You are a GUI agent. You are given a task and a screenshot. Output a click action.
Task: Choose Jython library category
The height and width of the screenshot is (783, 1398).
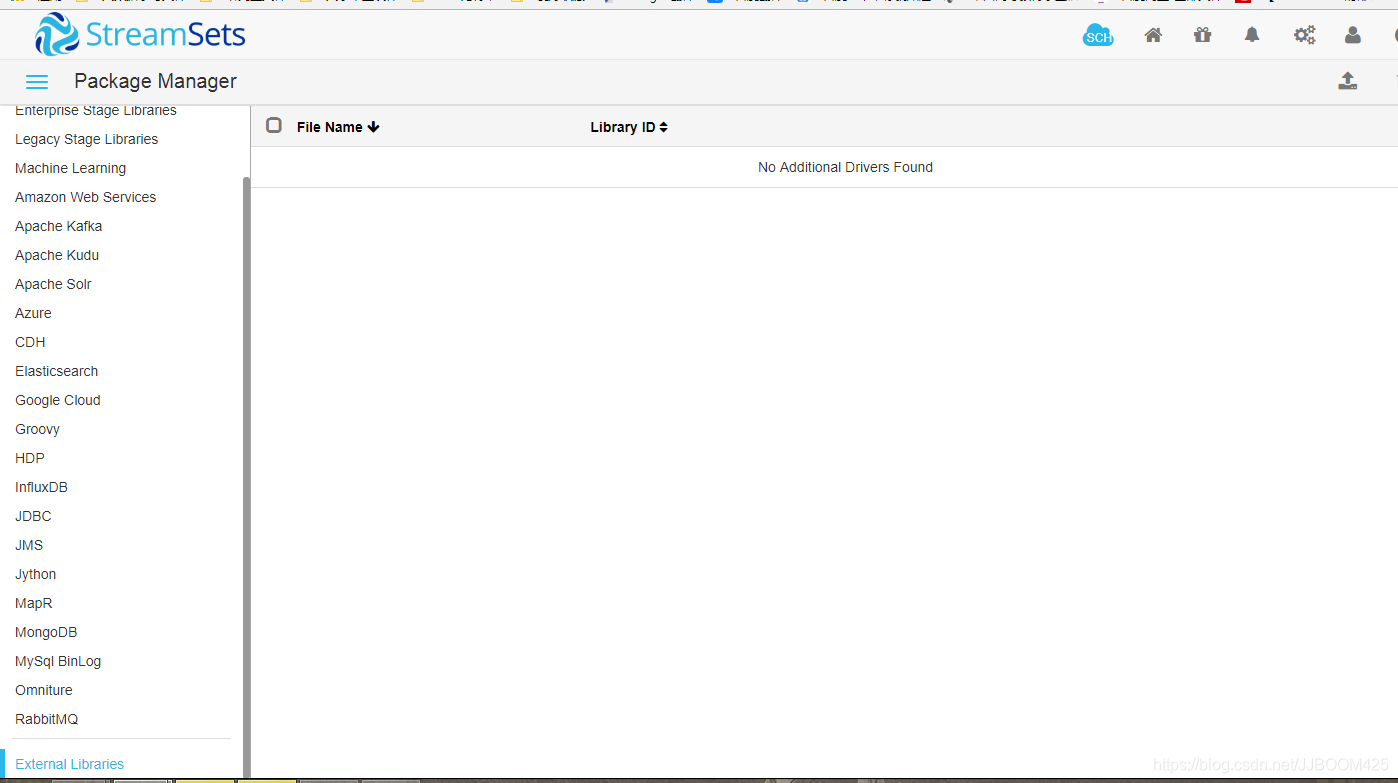(35, 574)
